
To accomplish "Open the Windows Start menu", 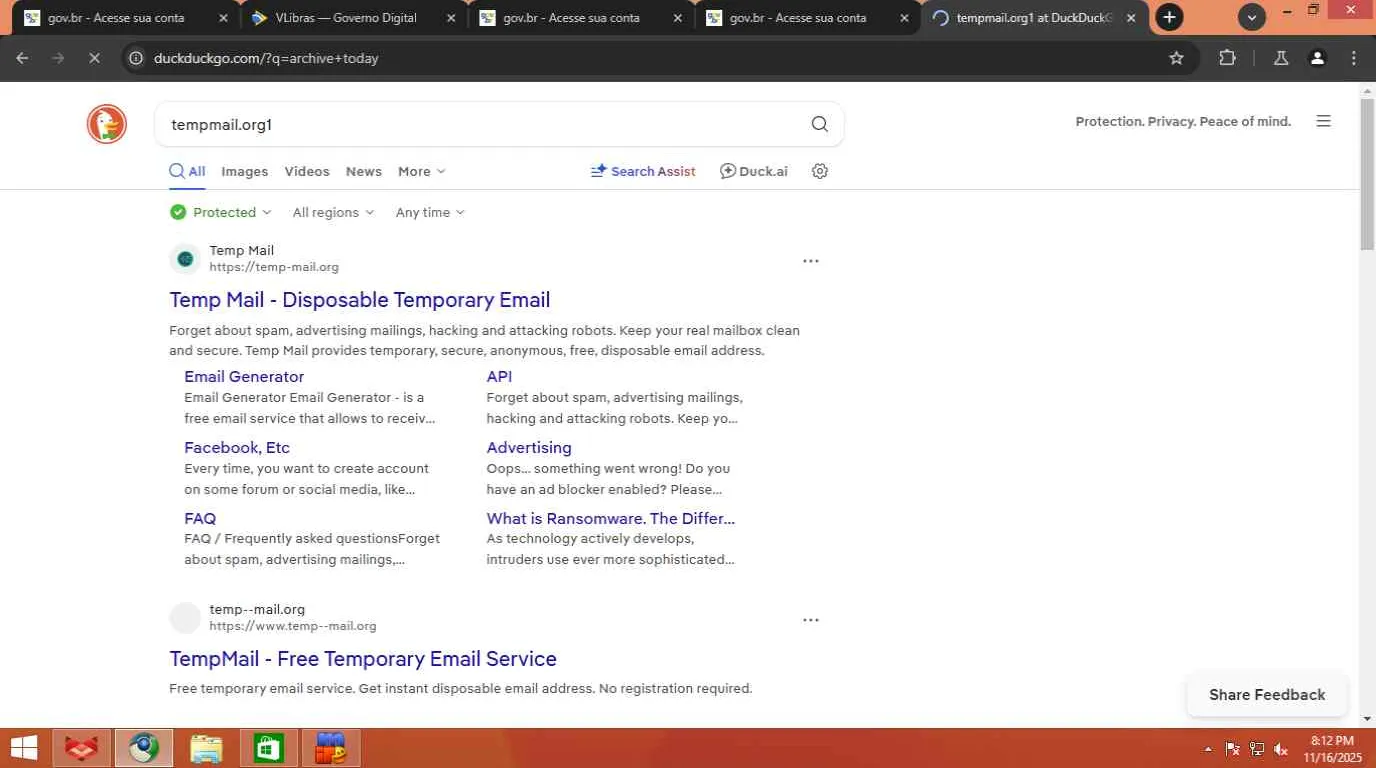I will (24, 748).
